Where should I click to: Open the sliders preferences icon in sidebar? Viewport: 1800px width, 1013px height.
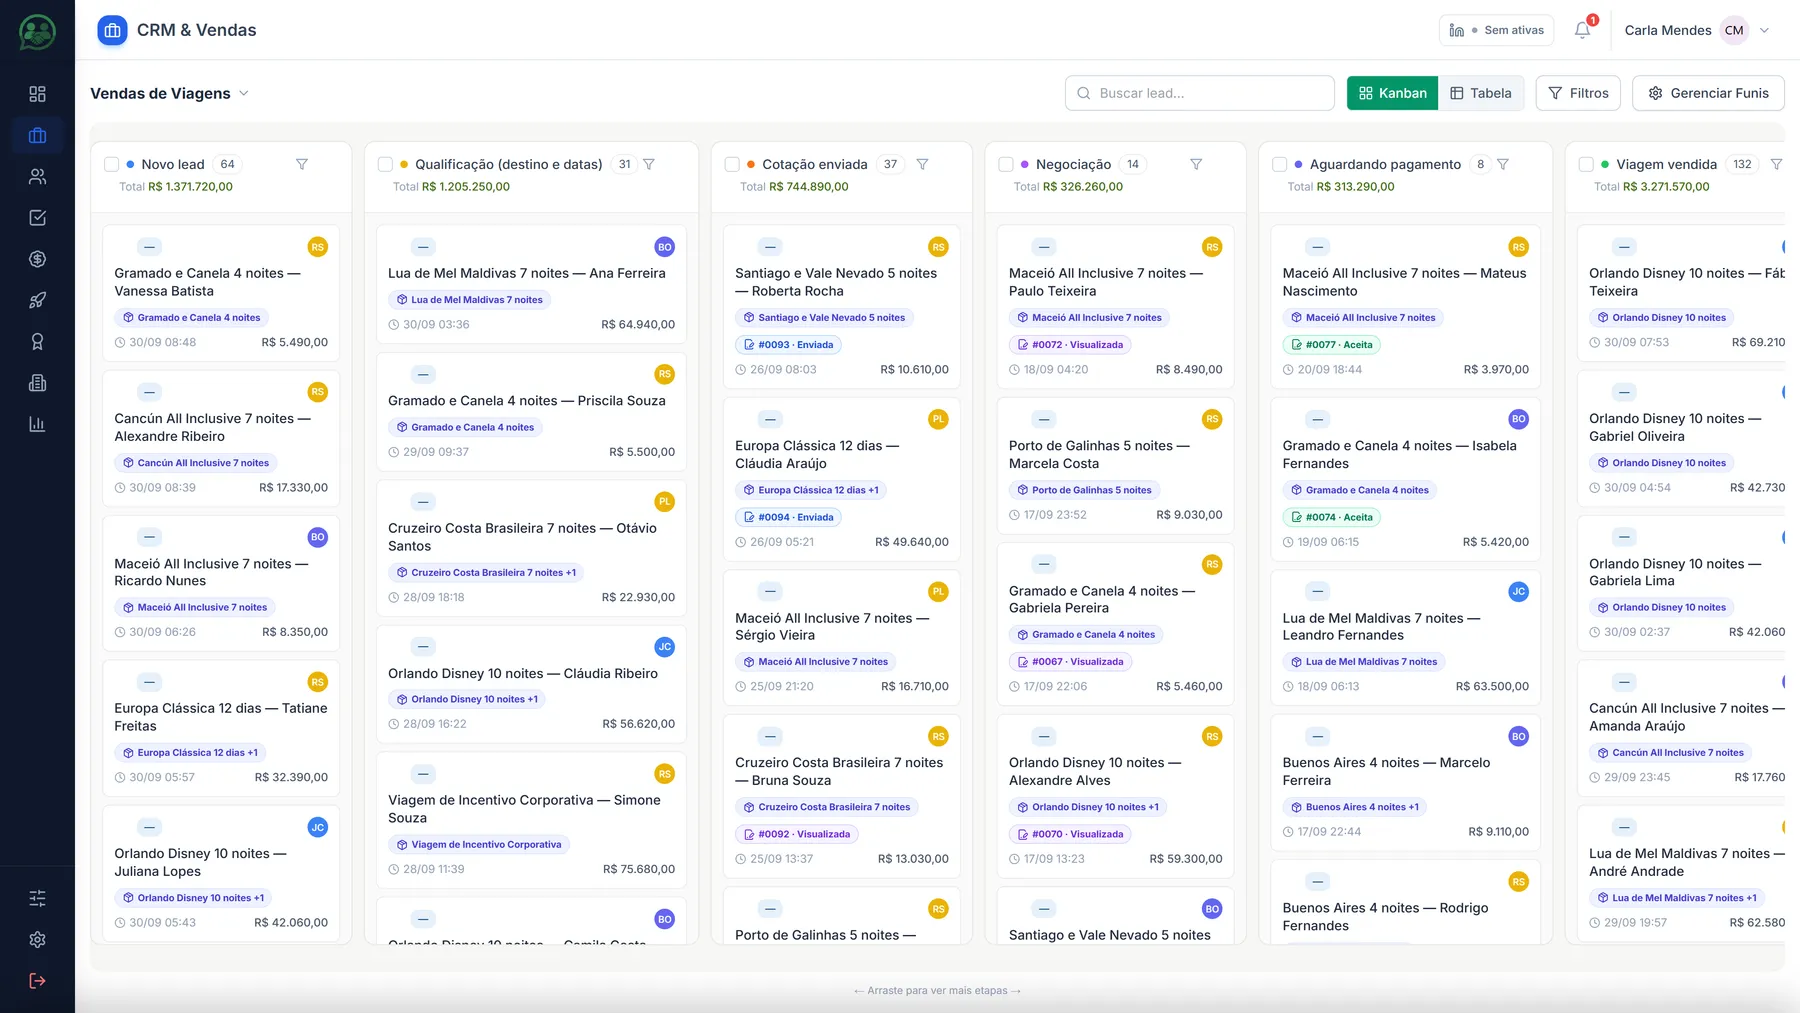point(37,898)
